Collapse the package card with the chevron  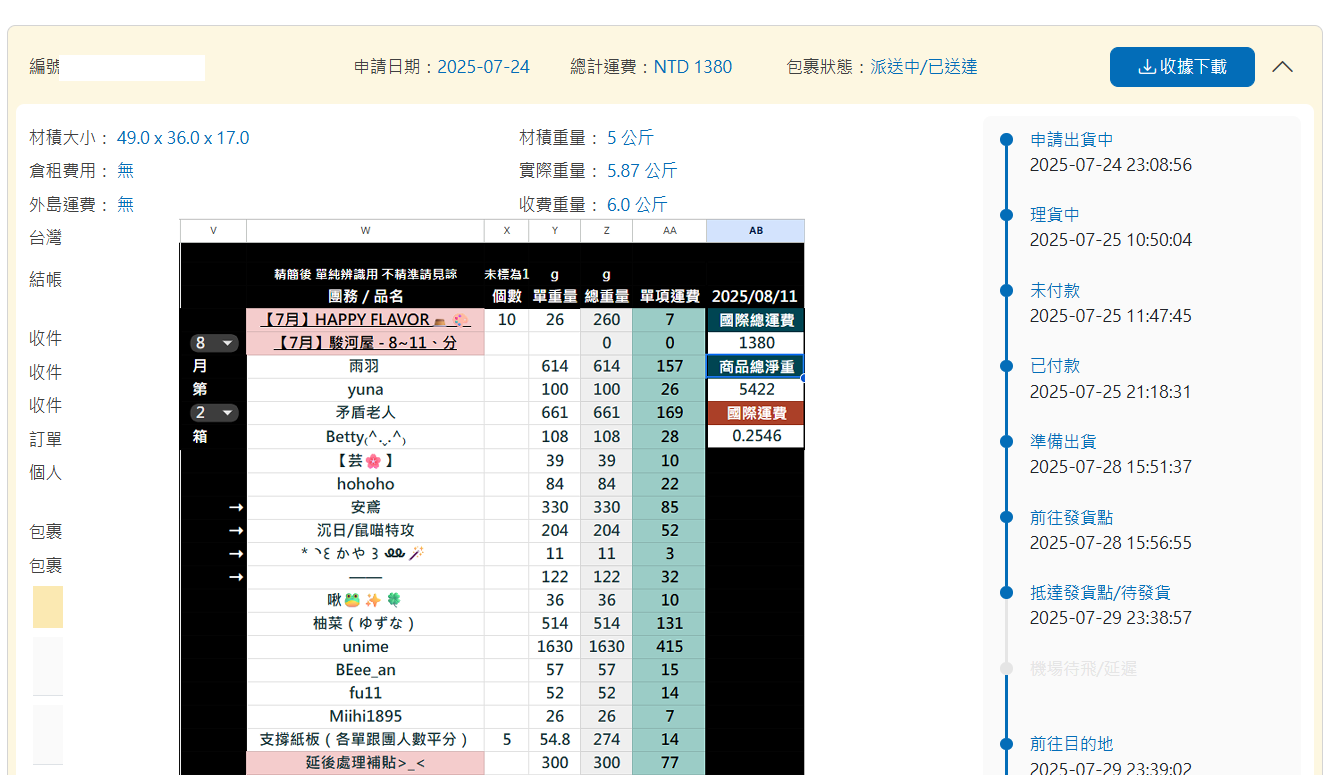[1282, 67]
